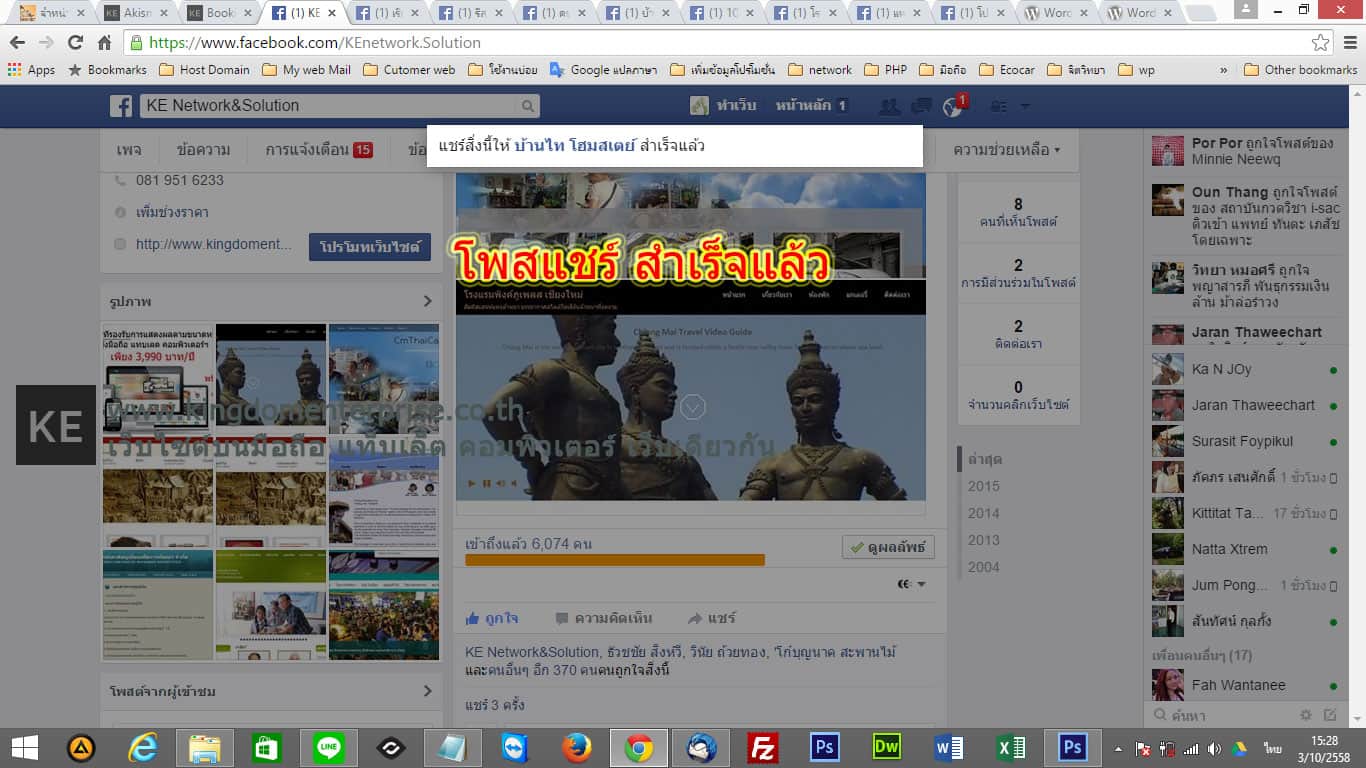Image resolution: width=1366 pixels, height=768 pixels.
Task: Mute the video using the speaker icon
Action: point(499,483)
